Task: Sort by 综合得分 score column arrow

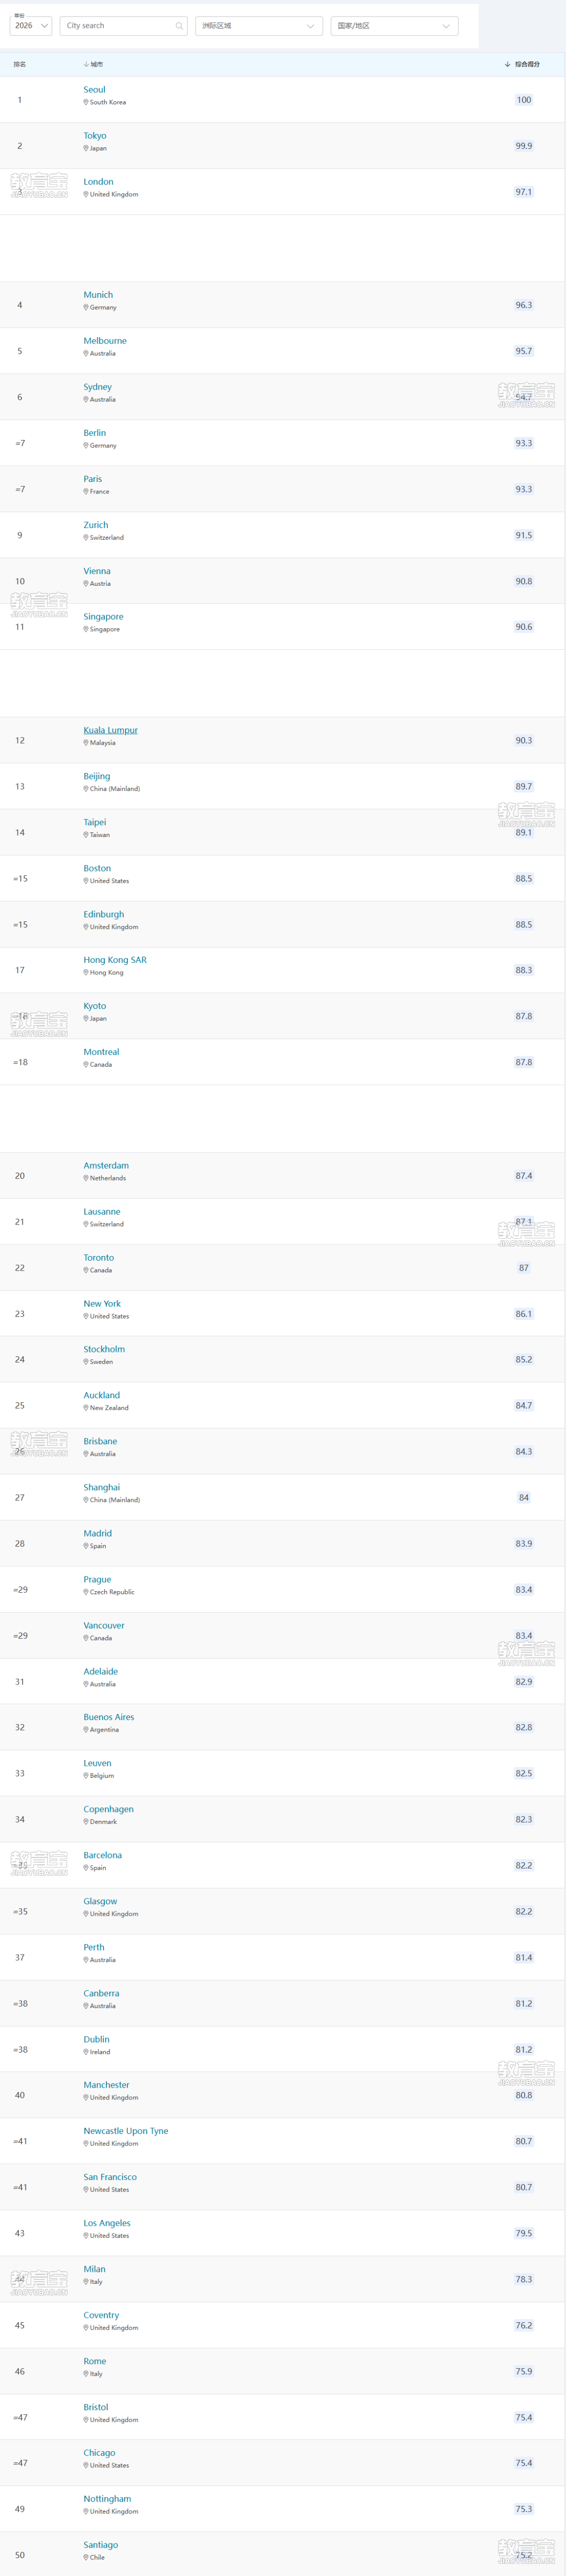Action: tap(507, 64)
